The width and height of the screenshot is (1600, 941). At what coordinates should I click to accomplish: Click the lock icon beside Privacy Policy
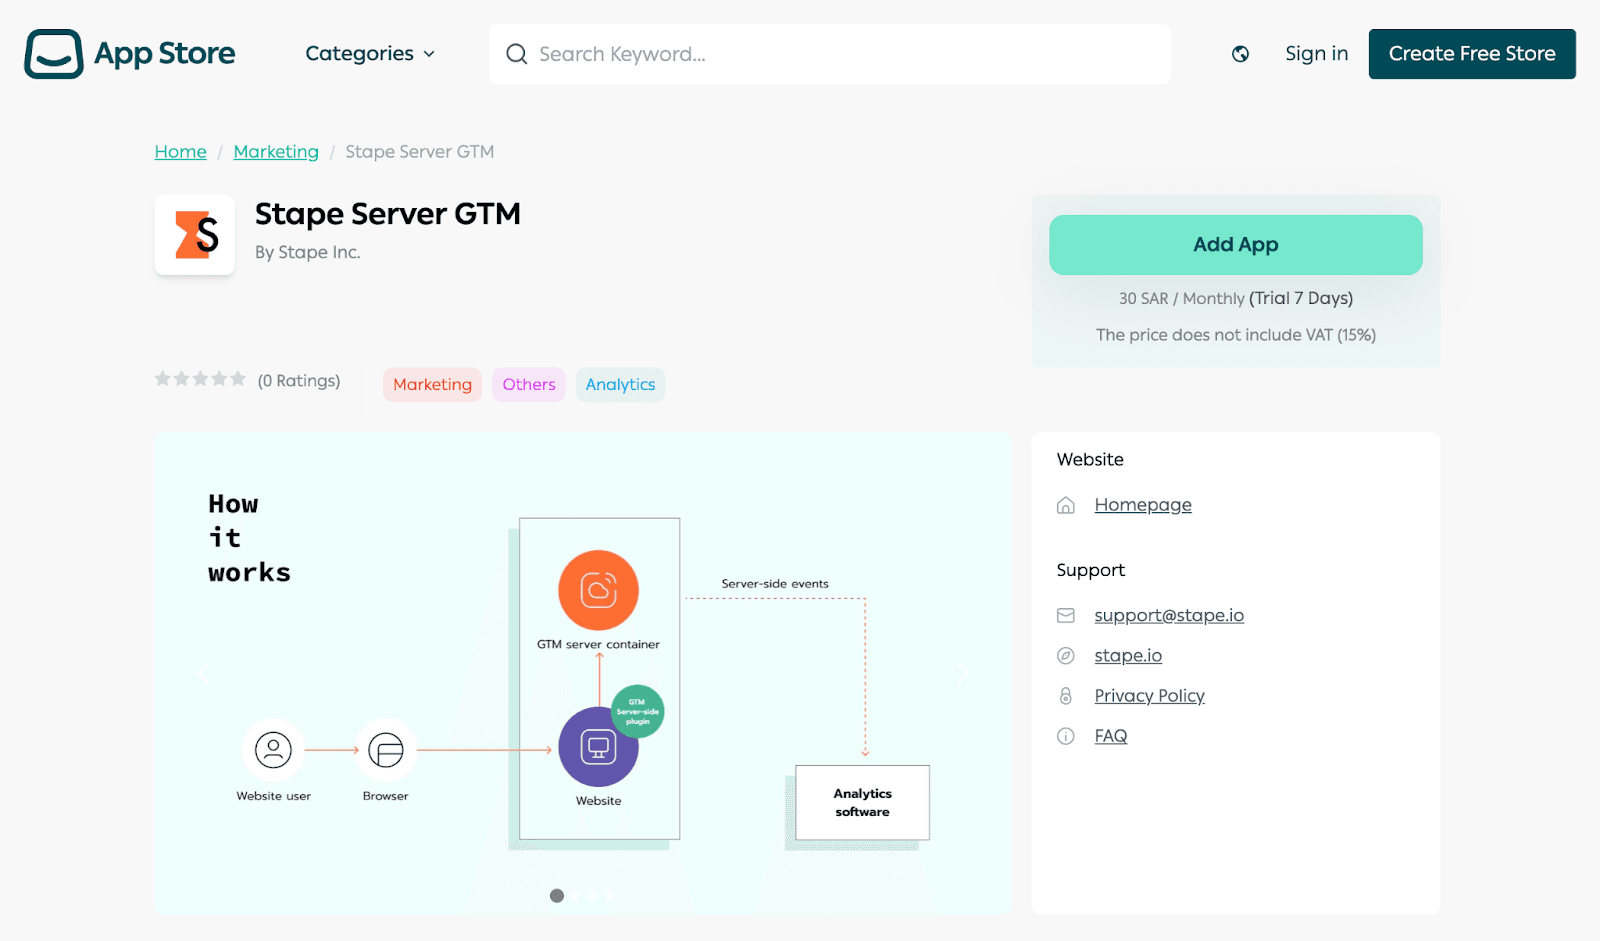click(x=1066, y=696)
